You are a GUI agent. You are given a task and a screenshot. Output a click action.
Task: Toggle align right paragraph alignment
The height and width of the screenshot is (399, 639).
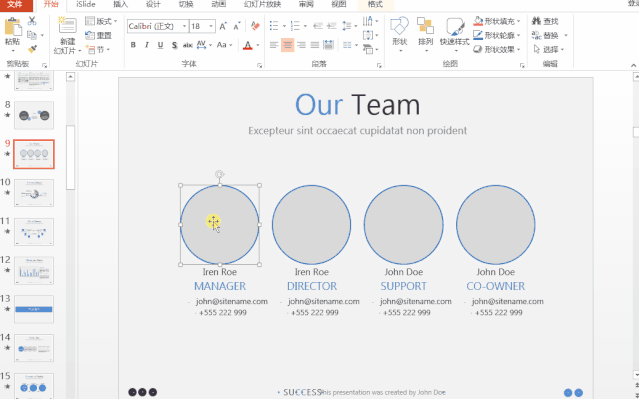click(x=301, y=45)
